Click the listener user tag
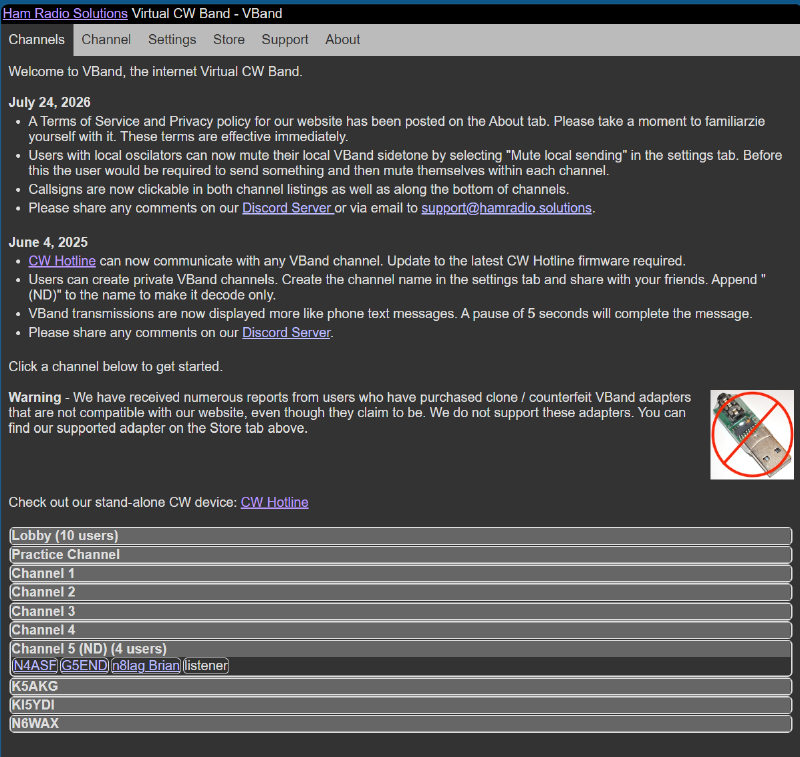 206,666
